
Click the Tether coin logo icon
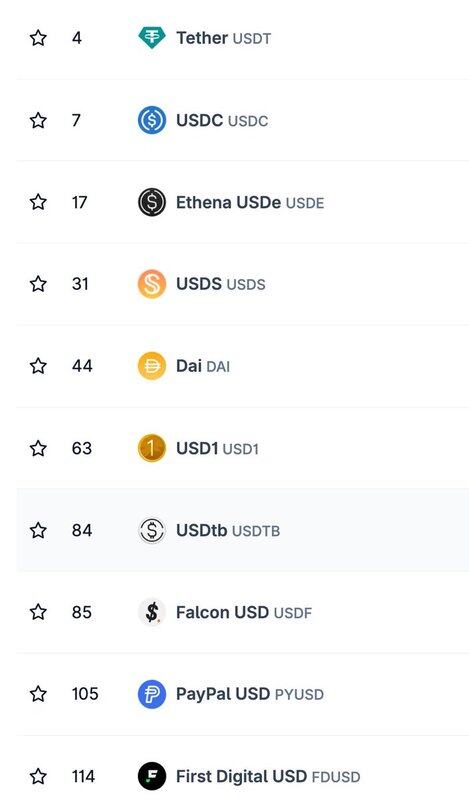[x=152, y=38]
